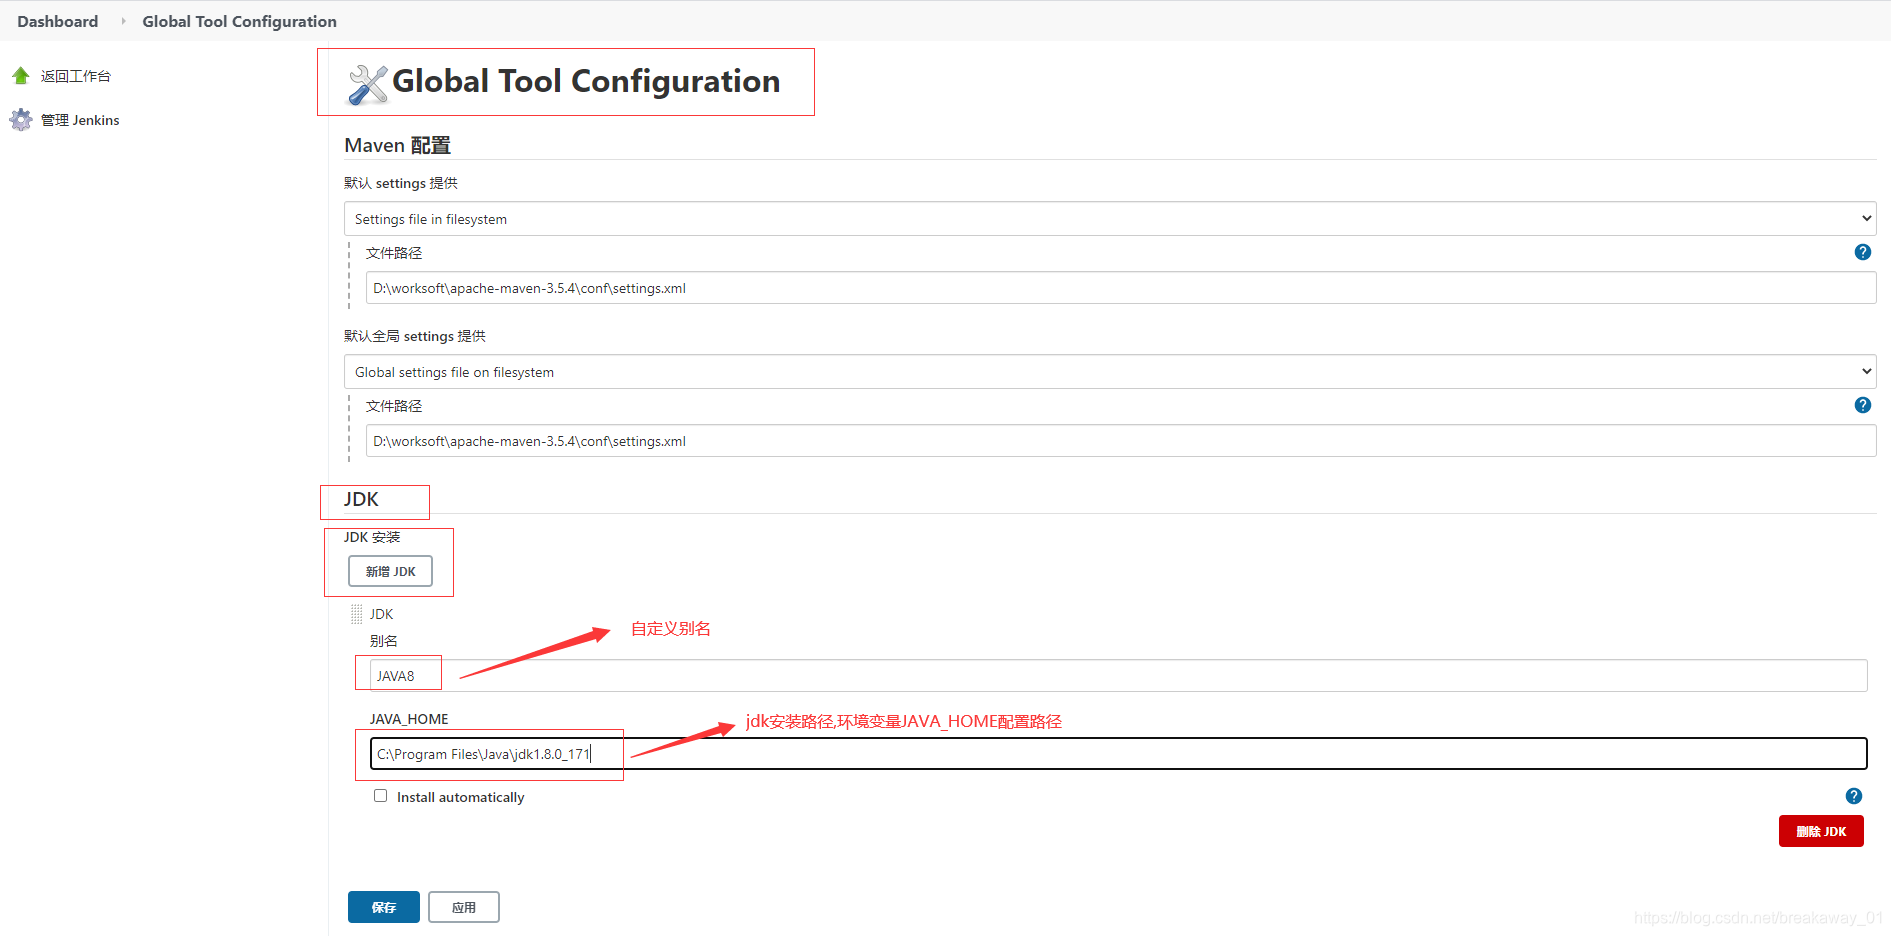
Task: Click the breadcrumb separator arrow after Dashboard
Action: point(123,21)
